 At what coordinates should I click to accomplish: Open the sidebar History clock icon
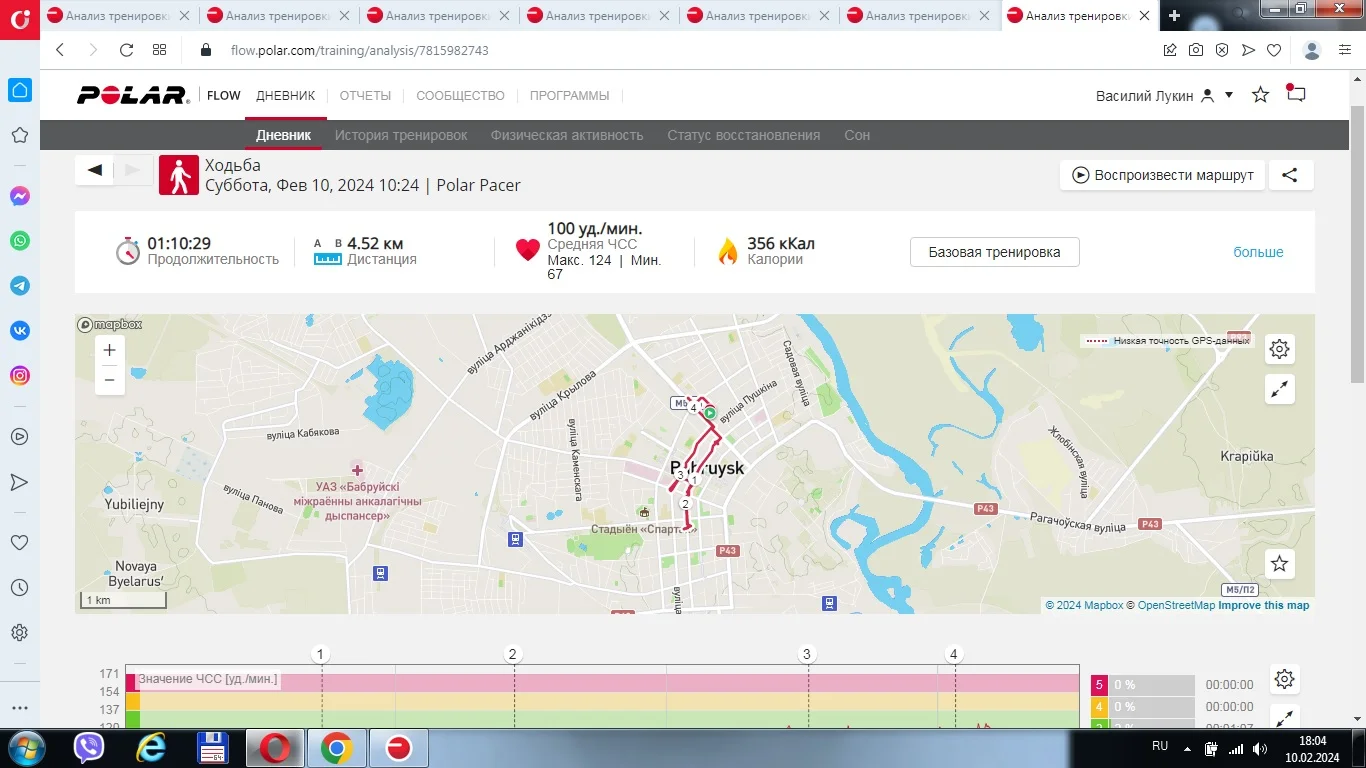click(20, 588)
